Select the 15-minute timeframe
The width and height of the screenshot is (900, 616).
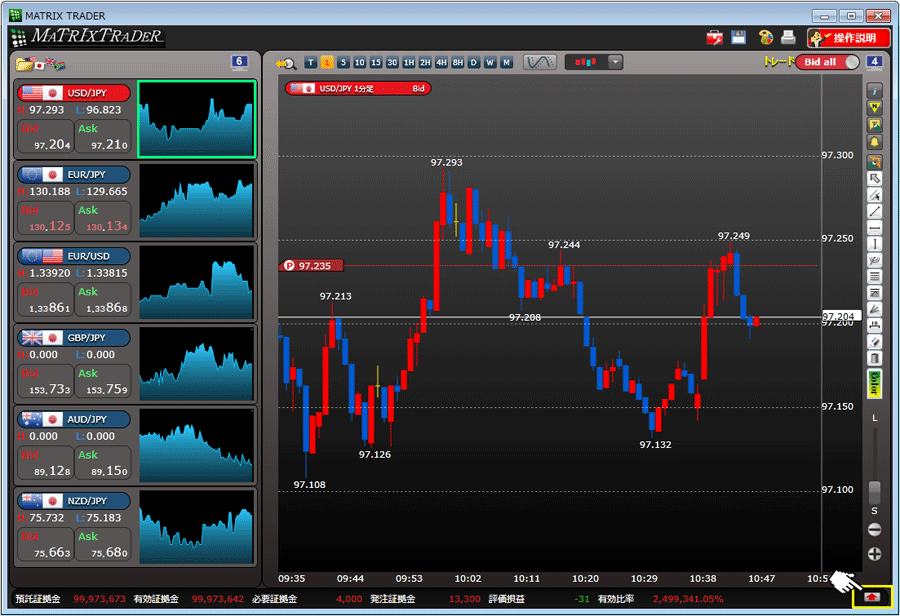click(x=376, y=63)
